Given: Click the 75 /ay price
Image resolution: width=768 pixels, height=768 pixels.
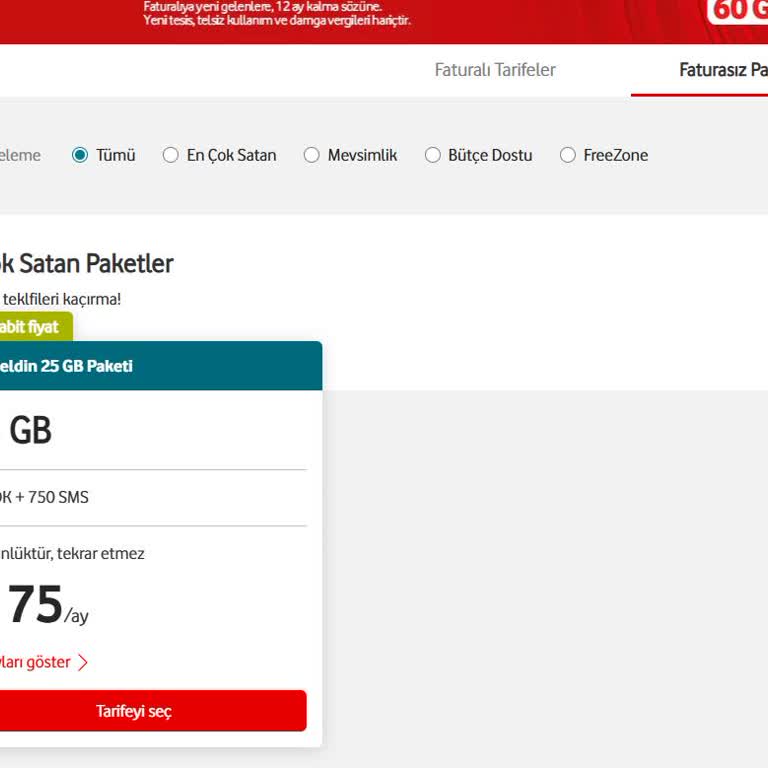Looking at the screenshot, I should [x=48, y=604].
